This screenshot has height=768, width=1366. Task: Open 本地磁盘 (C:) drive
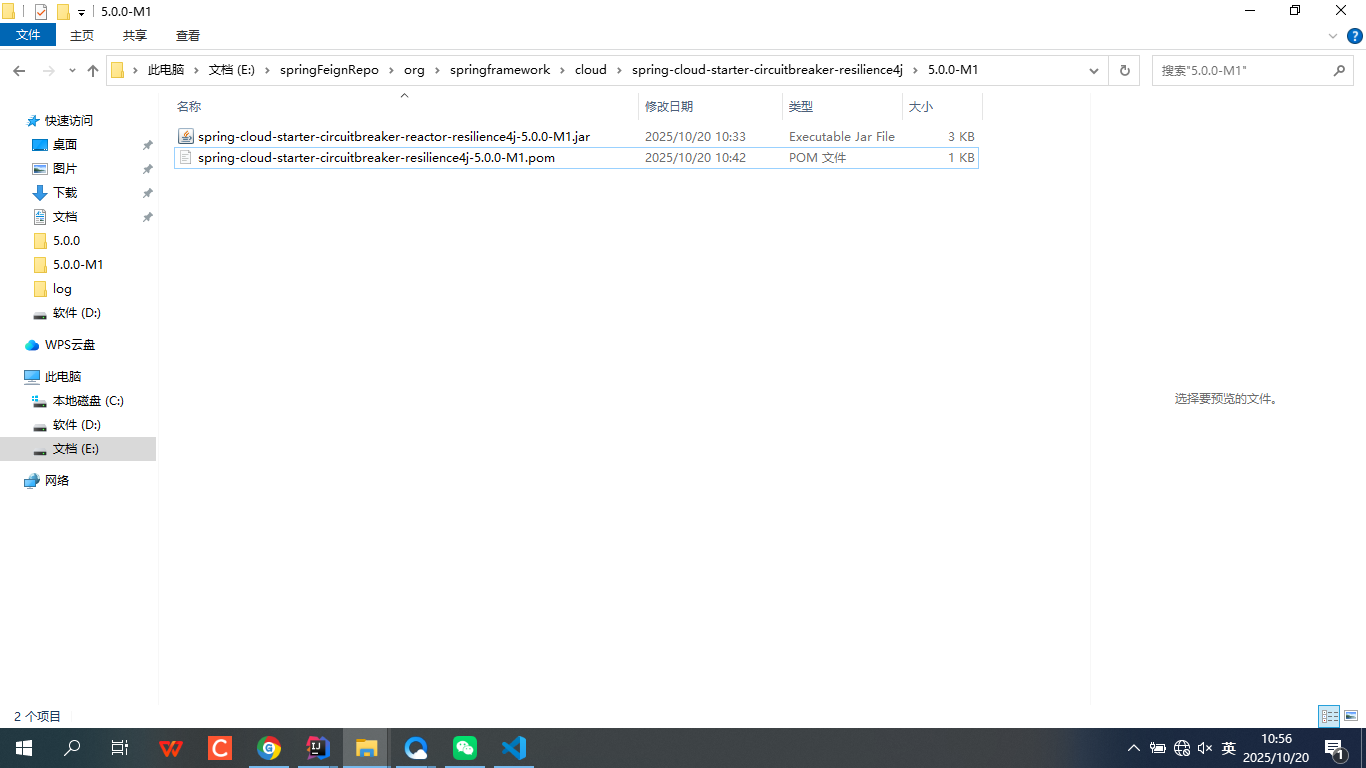pos(88,400)
